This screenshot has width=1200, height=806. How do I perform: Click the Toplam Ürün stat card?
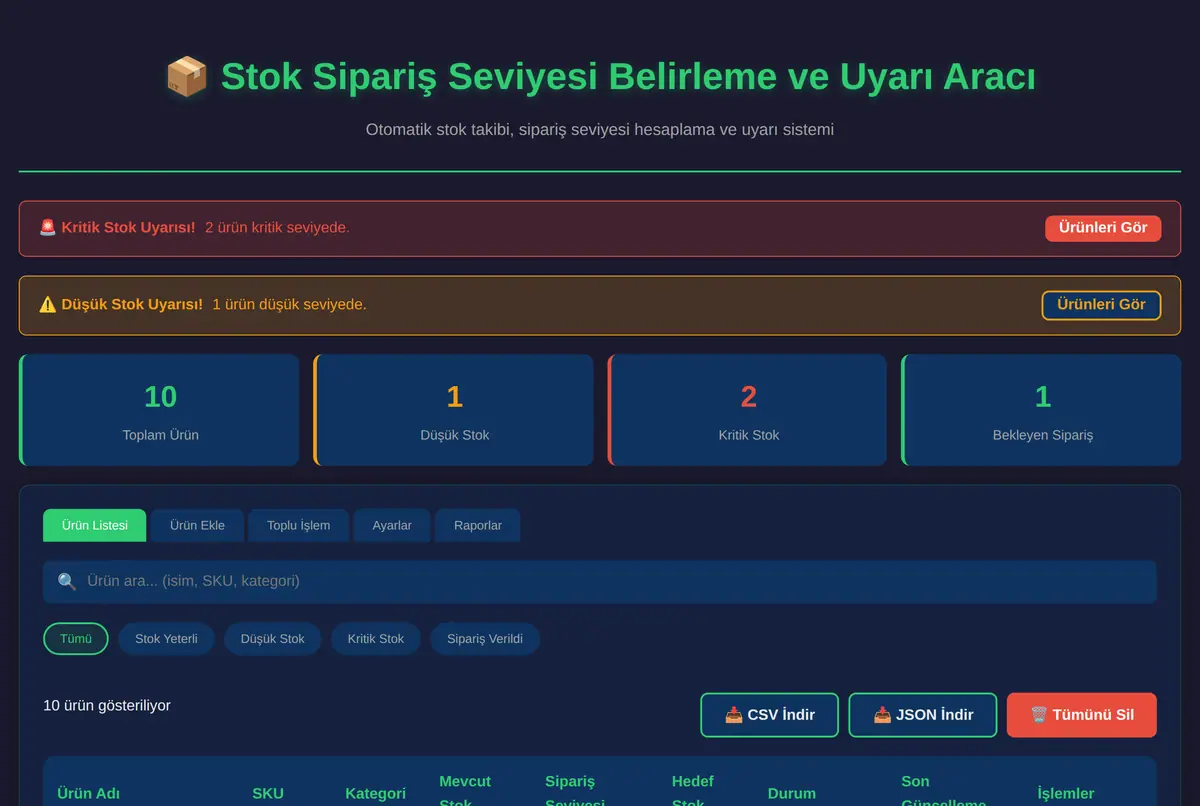159,410
